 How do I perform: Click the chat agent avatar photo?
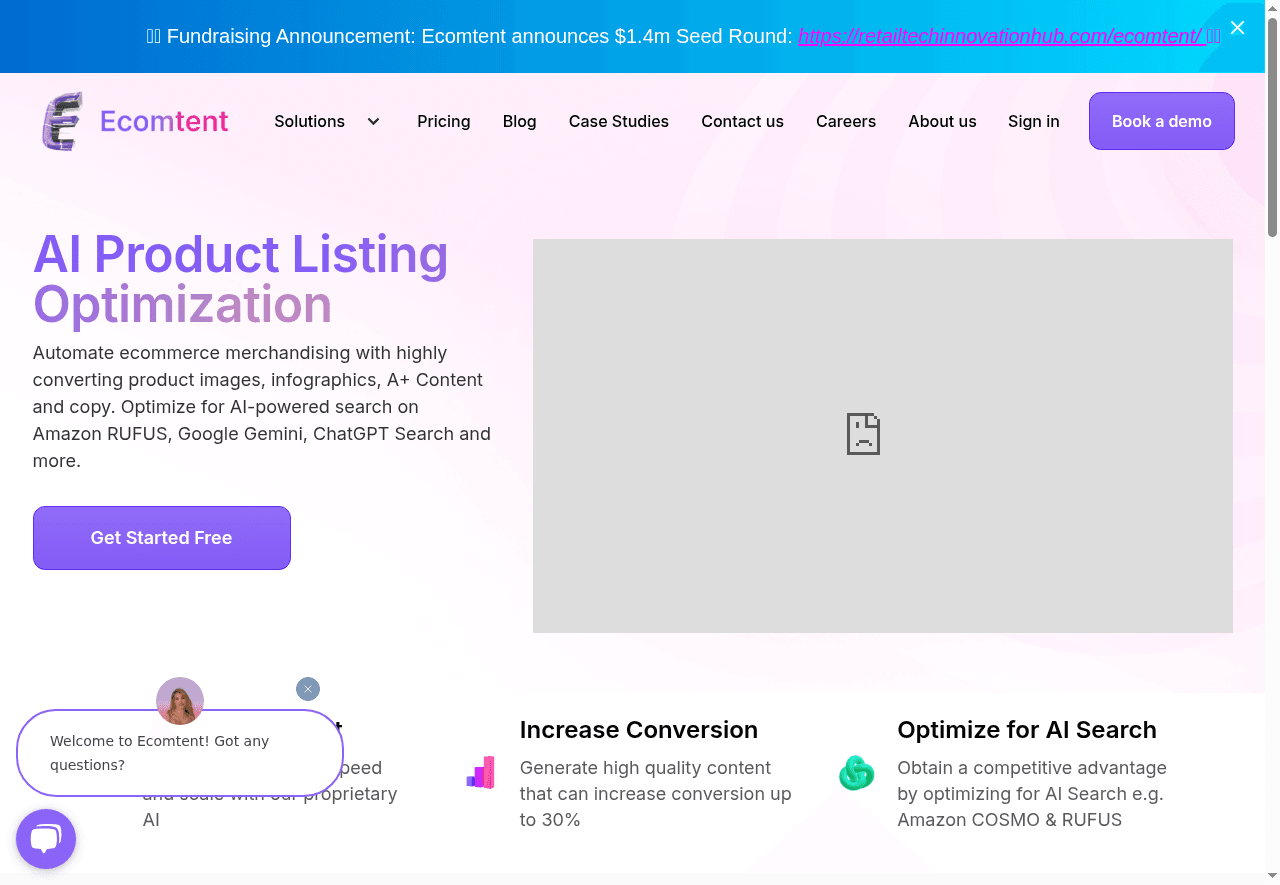tap(180, 701)
